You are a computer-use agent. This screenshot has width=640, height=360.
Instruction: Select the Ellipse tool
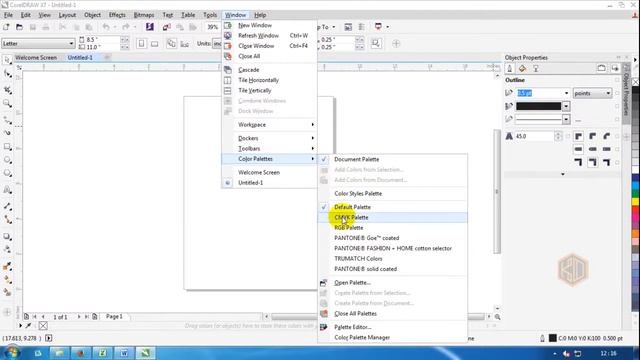point(7,160)
